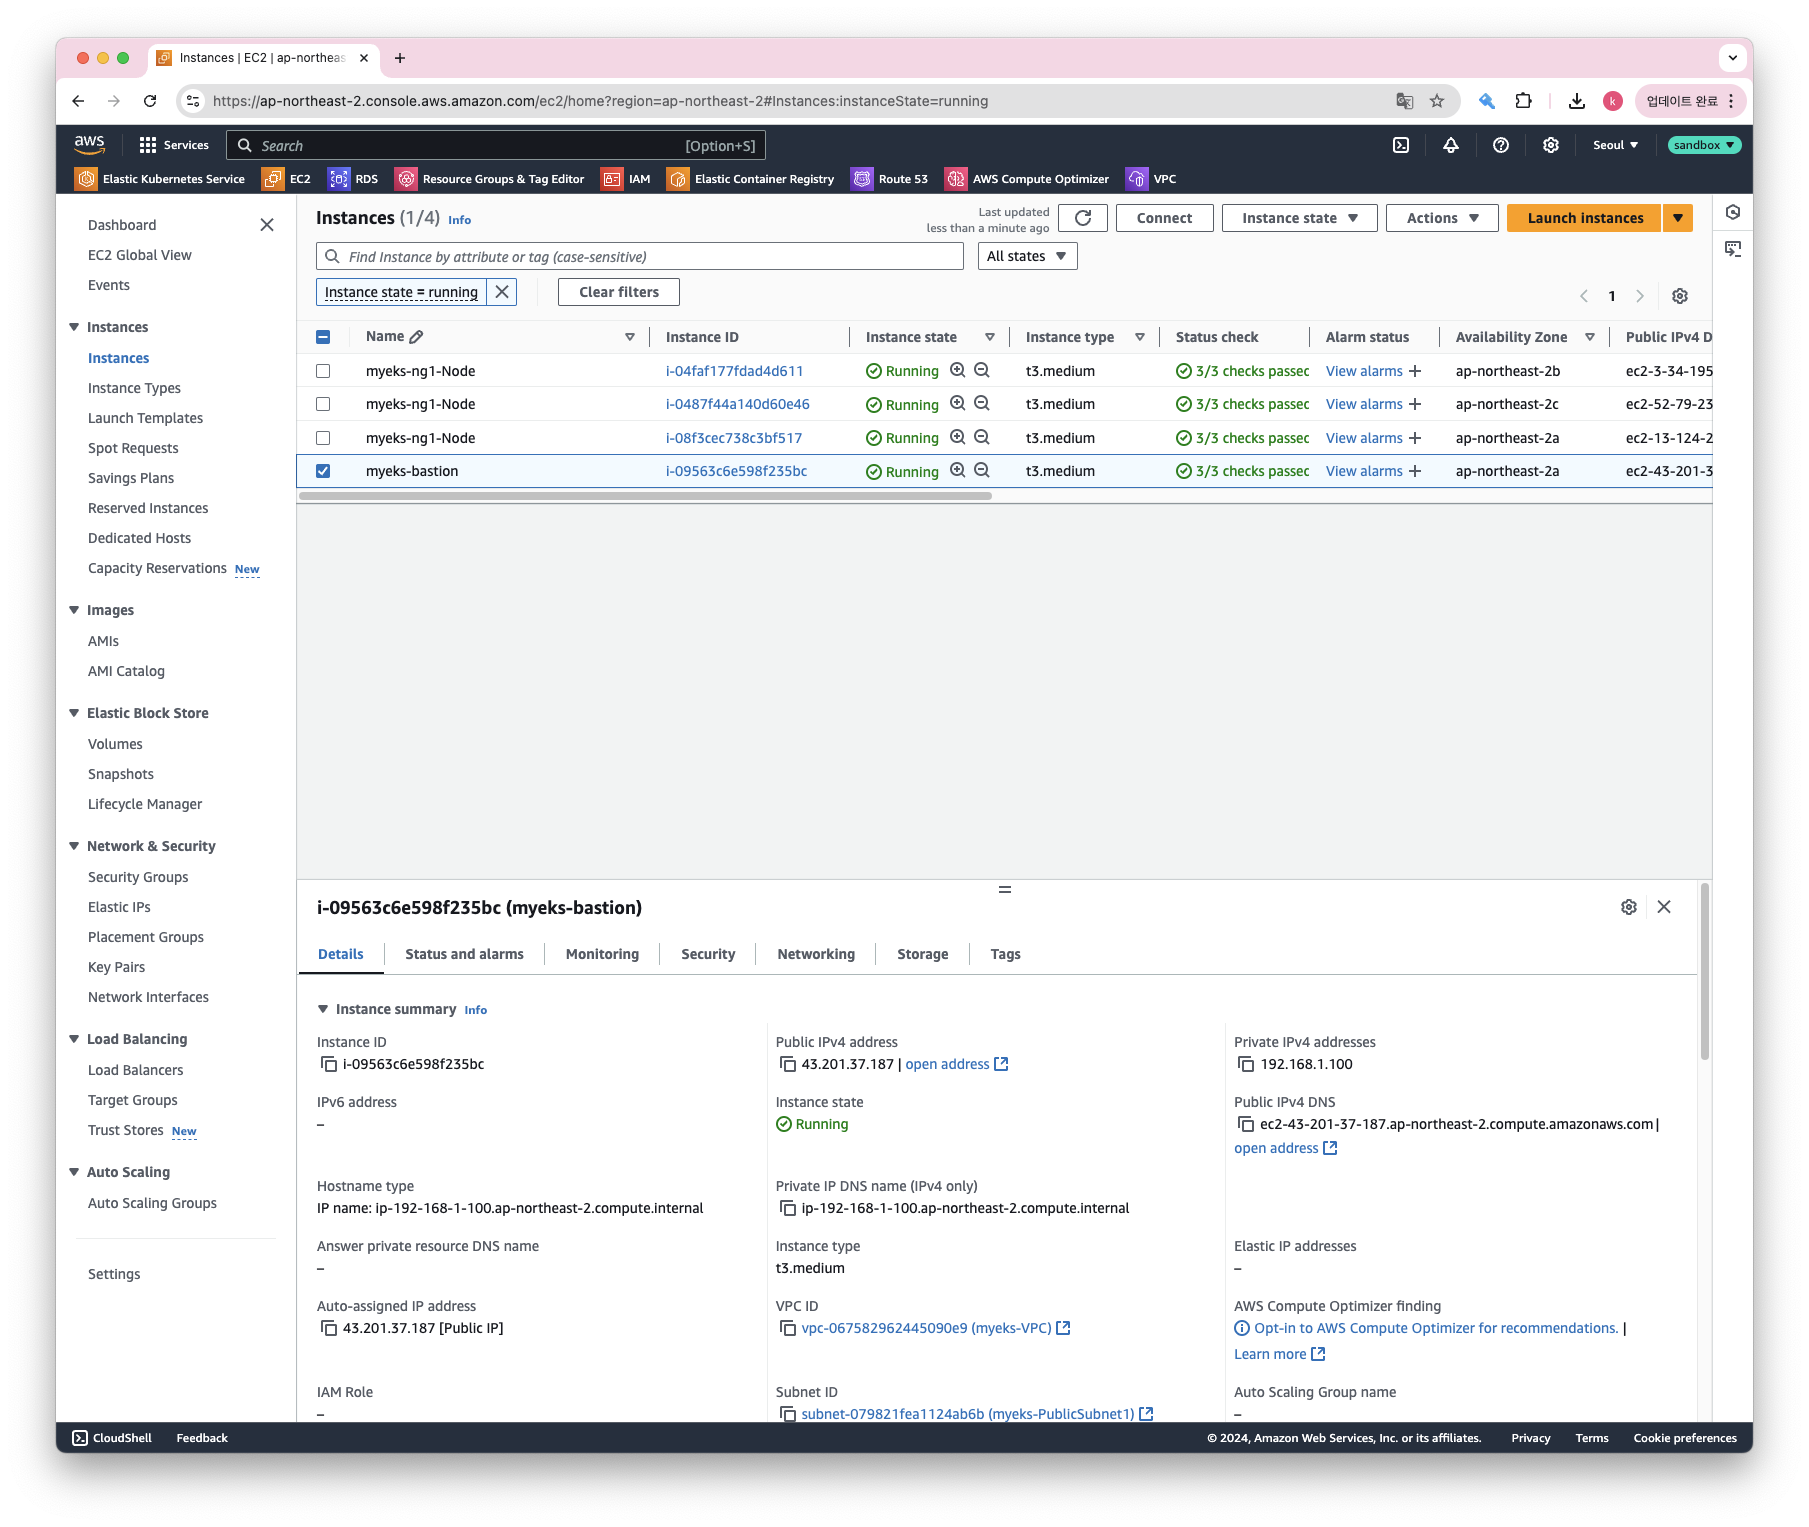Open the Services grid menu

pyautogui.click(x=174, y=145)
